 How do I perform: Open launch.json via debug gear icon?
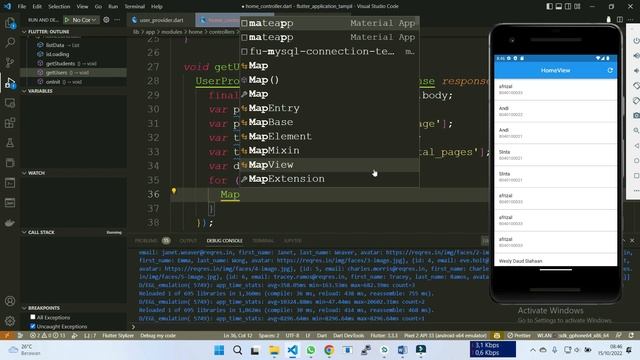(106, 20)
